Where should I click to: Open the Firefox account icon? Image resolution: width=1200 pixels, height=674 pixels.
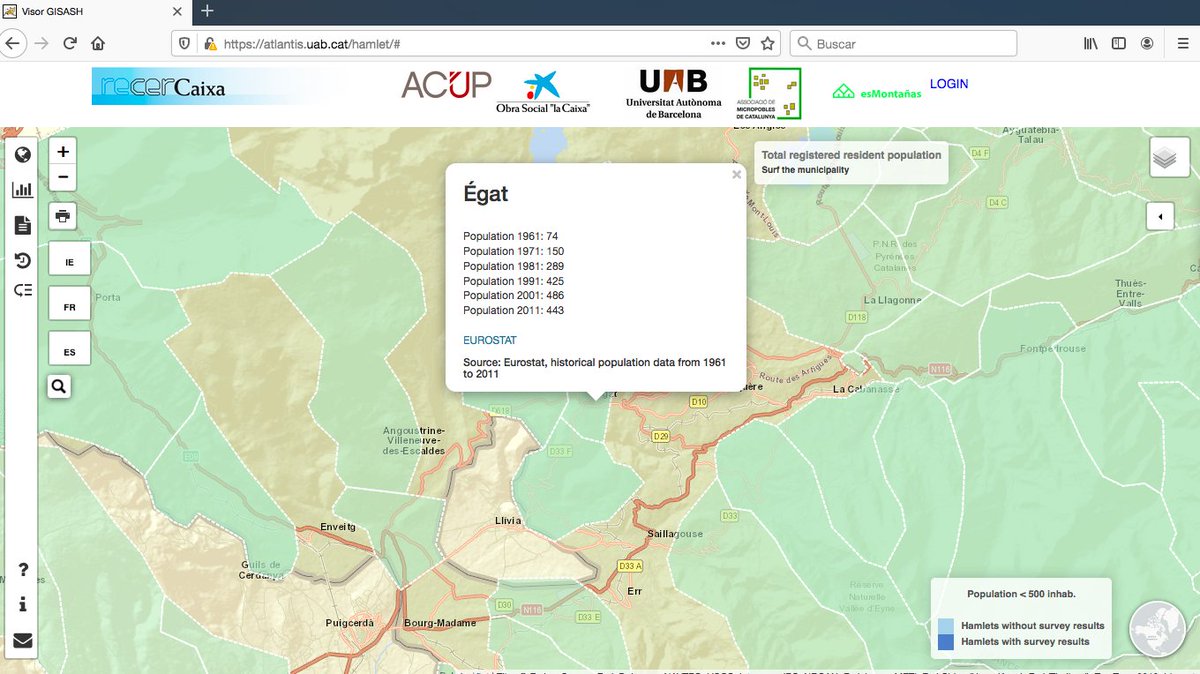click(x=1147, y=44)
